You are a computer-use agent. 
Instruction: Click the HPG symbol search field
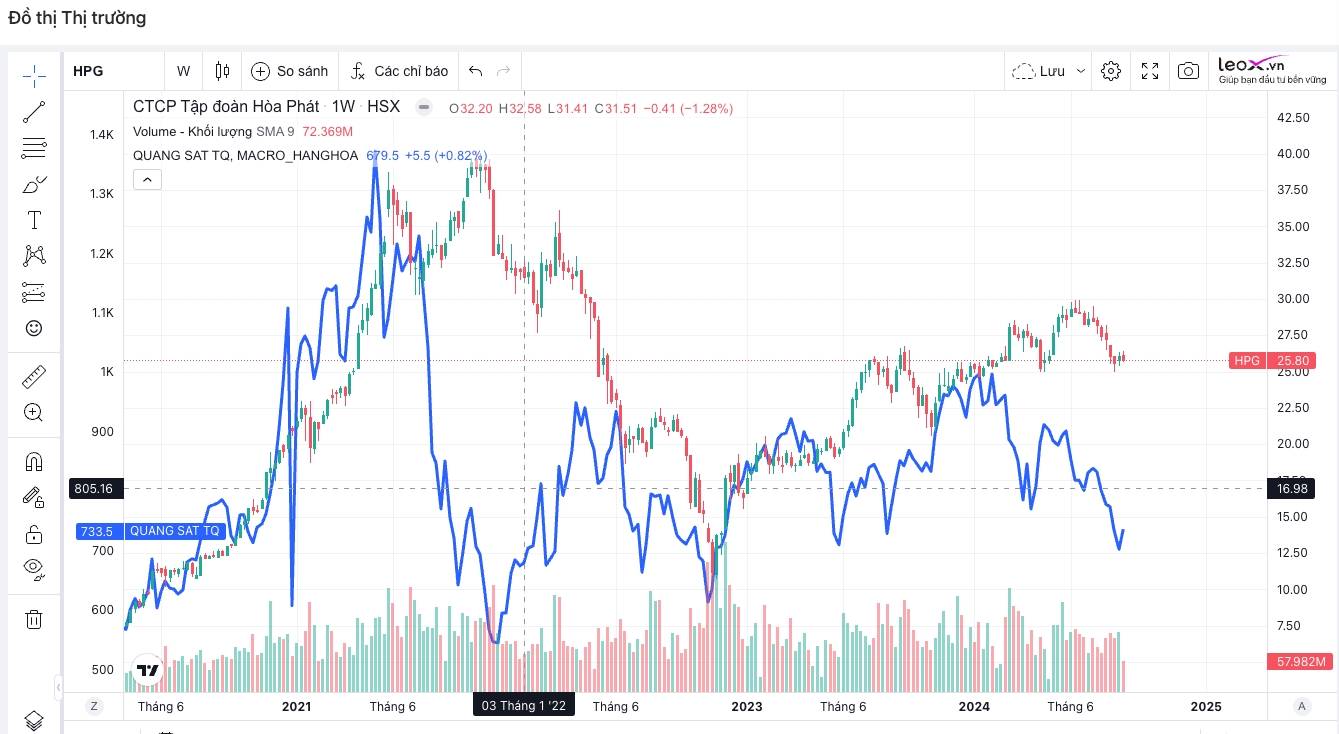[x=112, y=71]
